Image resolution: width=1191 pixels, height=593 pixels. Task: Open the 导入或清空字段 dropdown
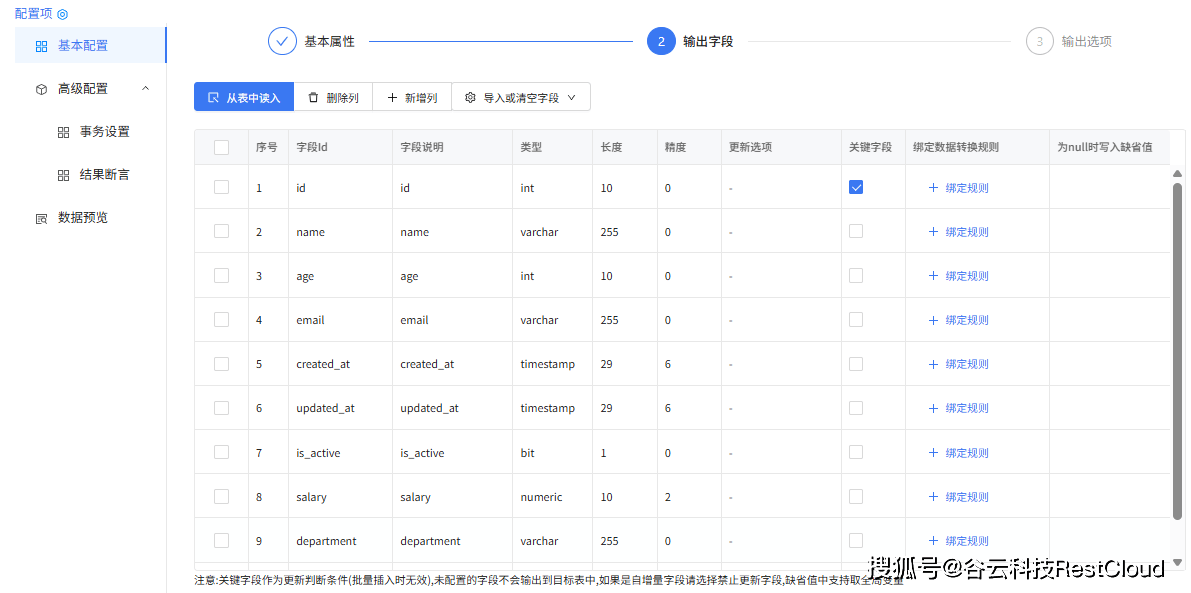[x=521, y=97]
